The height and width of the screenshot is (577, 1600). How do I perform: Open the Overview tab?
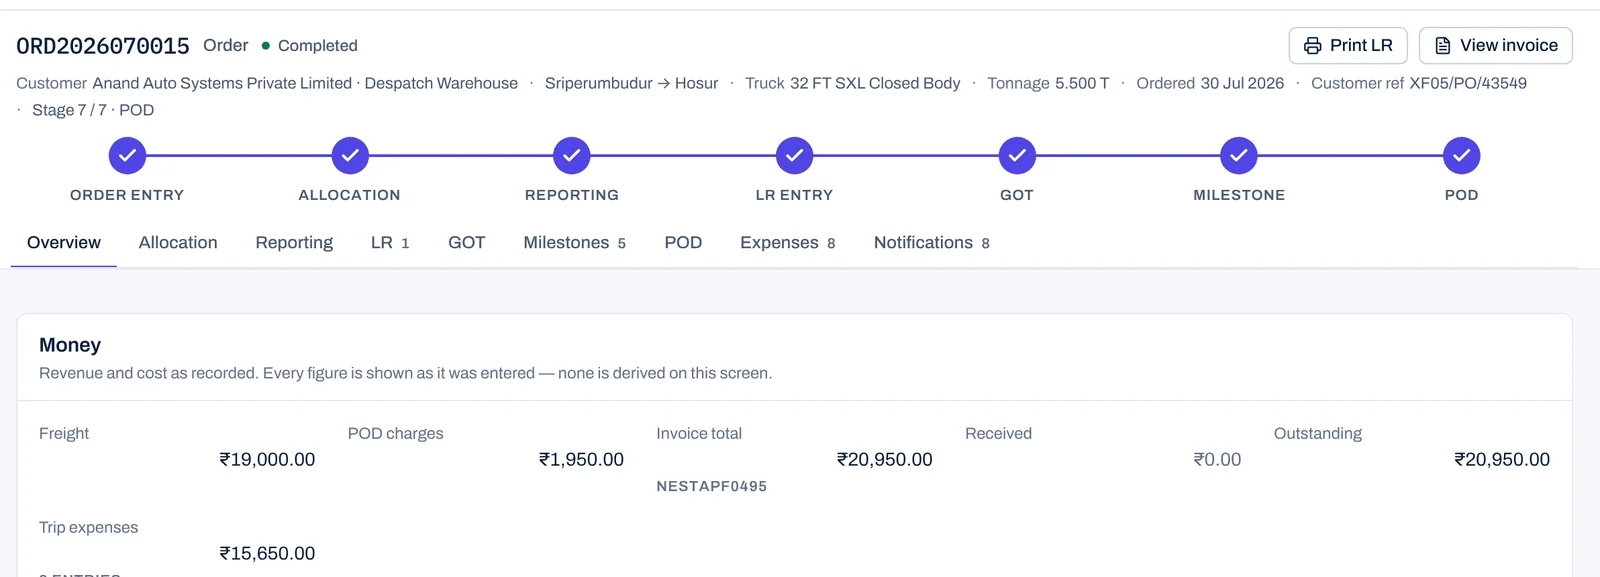pyautogui.click(x=64, y=243)
